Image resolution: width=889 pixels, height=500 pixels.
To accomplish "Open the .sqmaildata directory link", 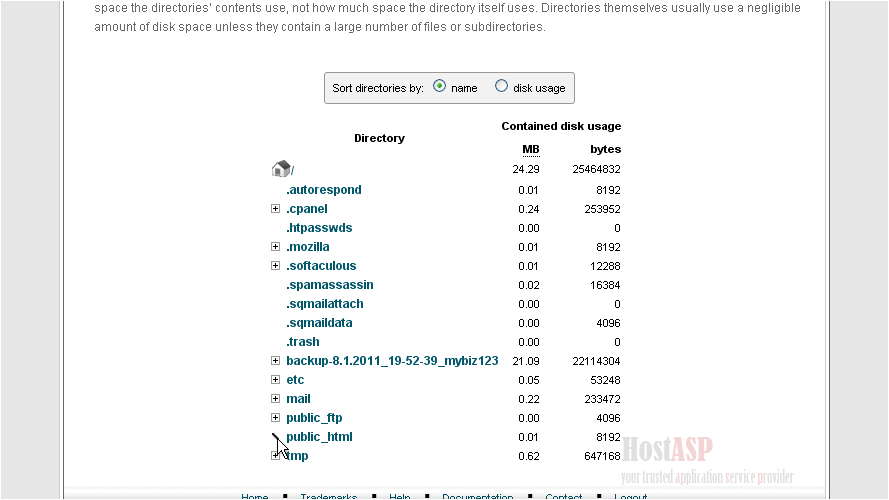I will coord(319,323).
